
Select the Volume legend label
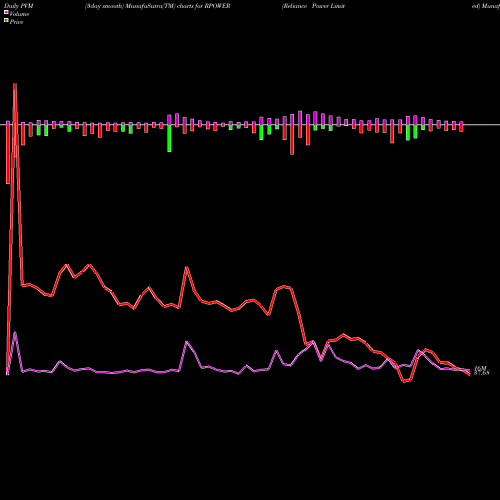tap(19, 14)
